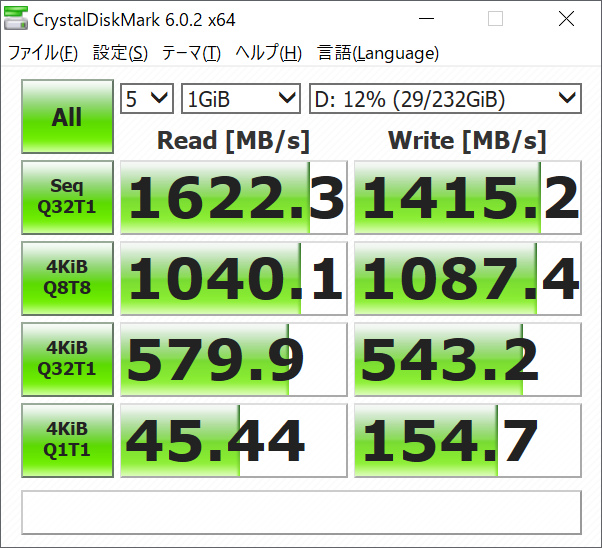The width and height of the screenshot is (602, 548).
Task: Click 4KiB Q1T1 read result 45.44
Action: pyautogui.click(x=234, y=440)
